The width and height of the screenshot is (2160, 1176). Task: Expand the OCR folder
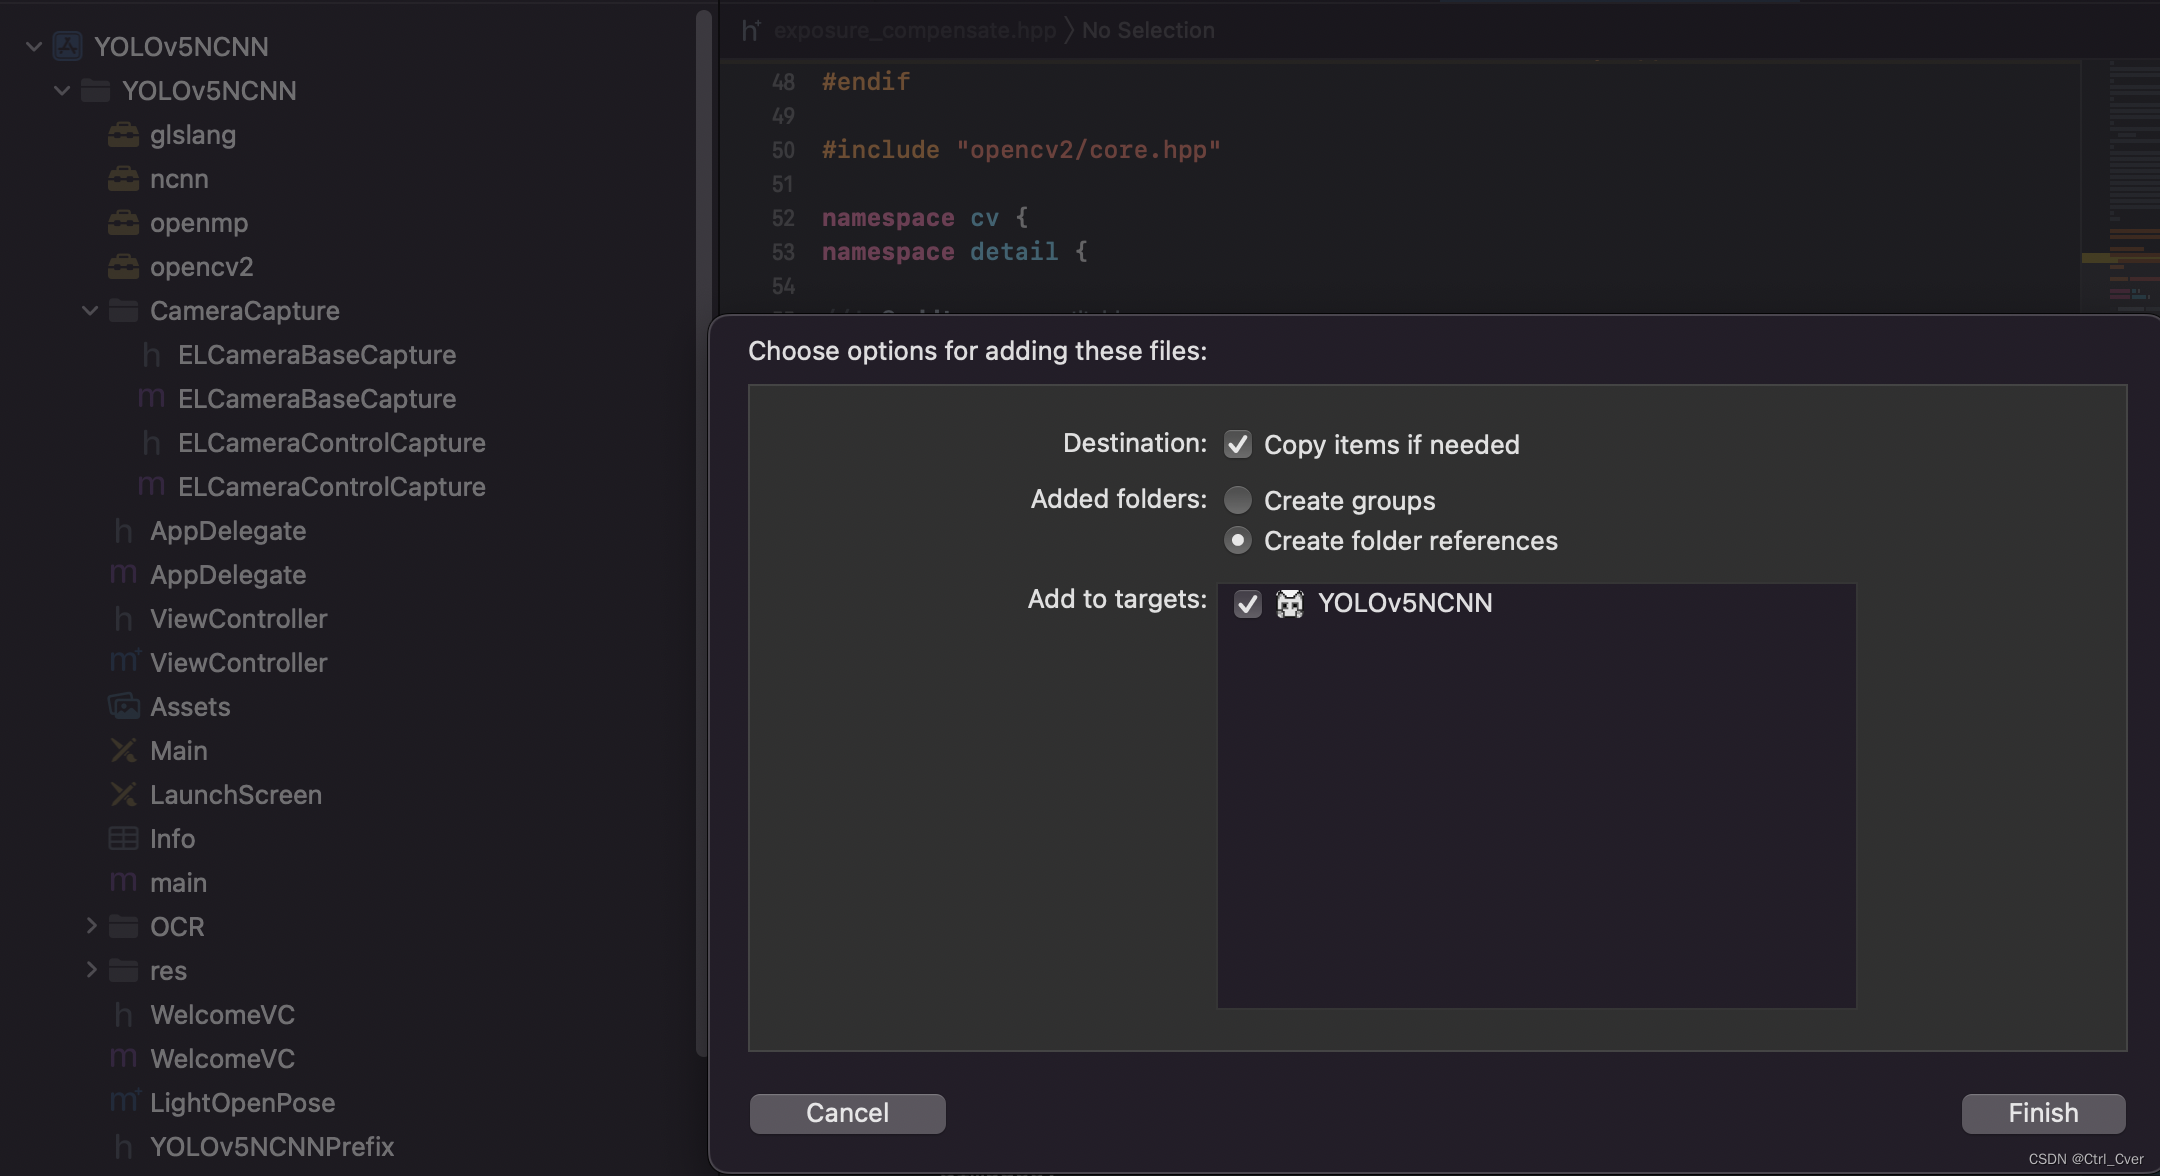pyautogui.click(x=91, y=925)
